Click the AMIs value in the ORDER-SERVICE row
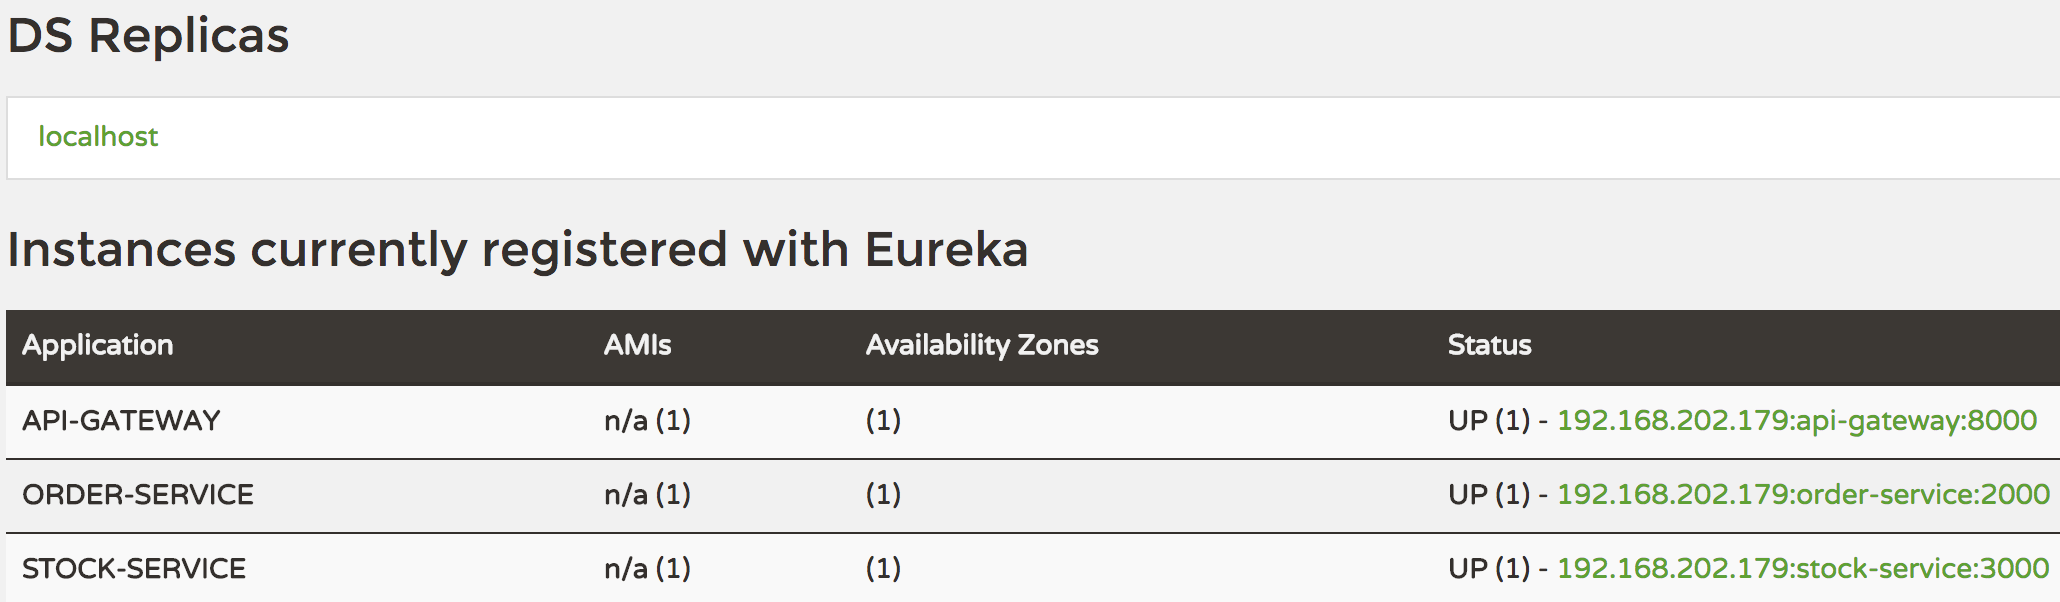This screenshot has width=2060, height=602. pyautogui.click(x=647, y=495)
